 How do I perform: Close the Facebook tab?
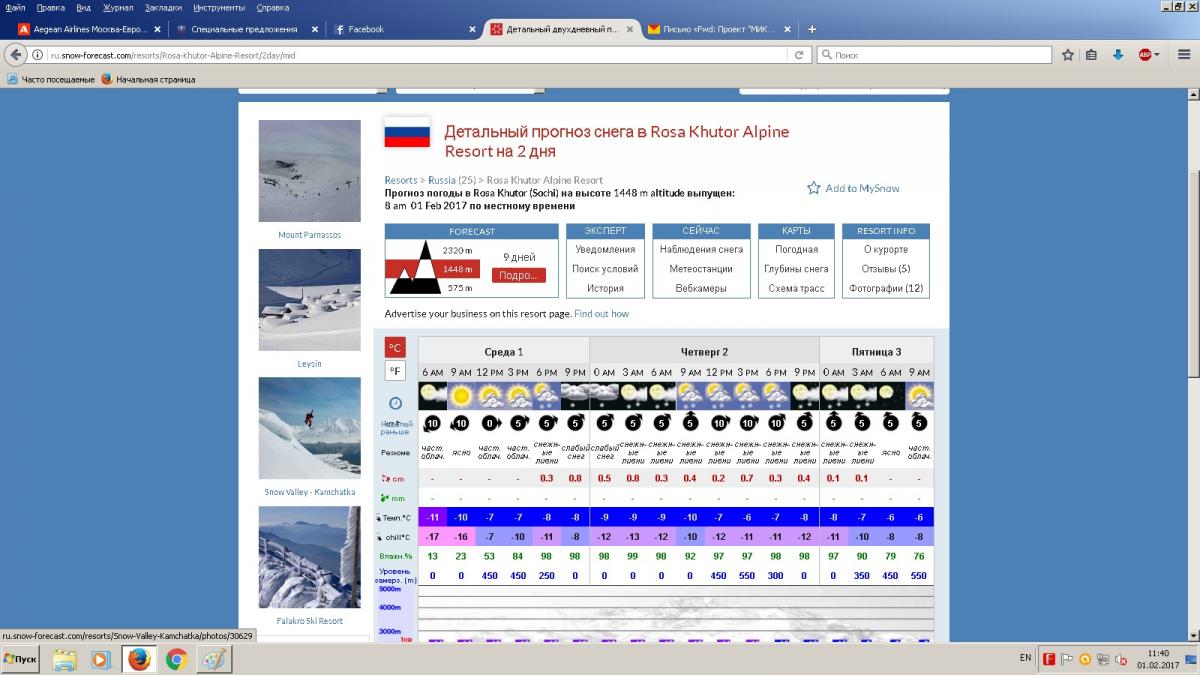pos(472,29)
